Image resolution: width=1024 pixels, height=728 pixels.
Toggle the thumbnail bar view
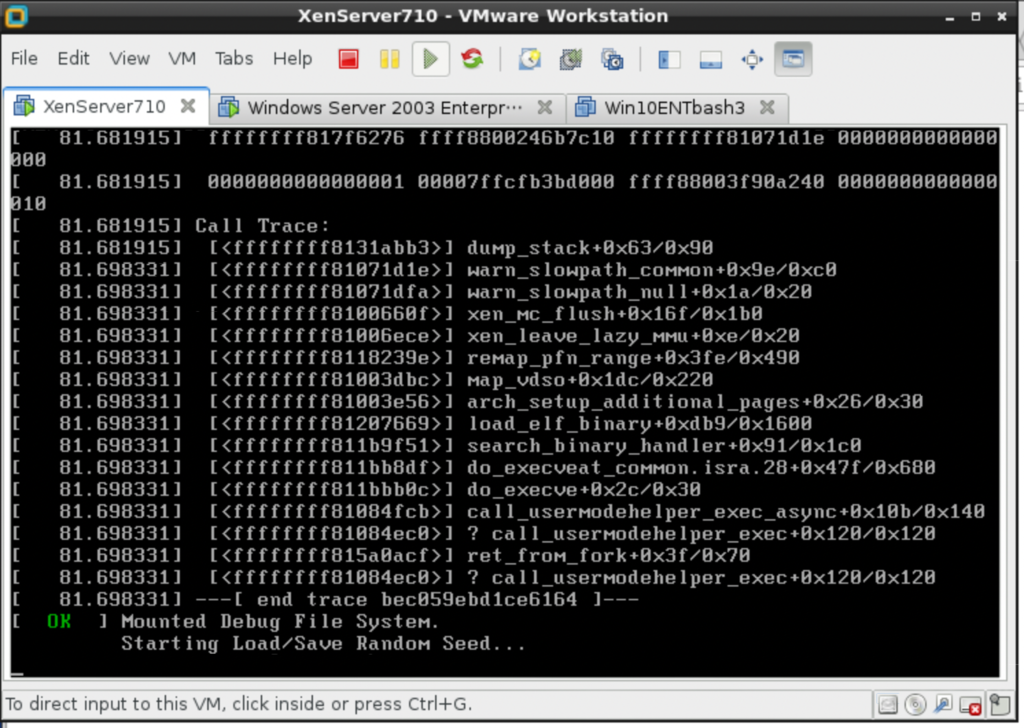tap(711, 59)
